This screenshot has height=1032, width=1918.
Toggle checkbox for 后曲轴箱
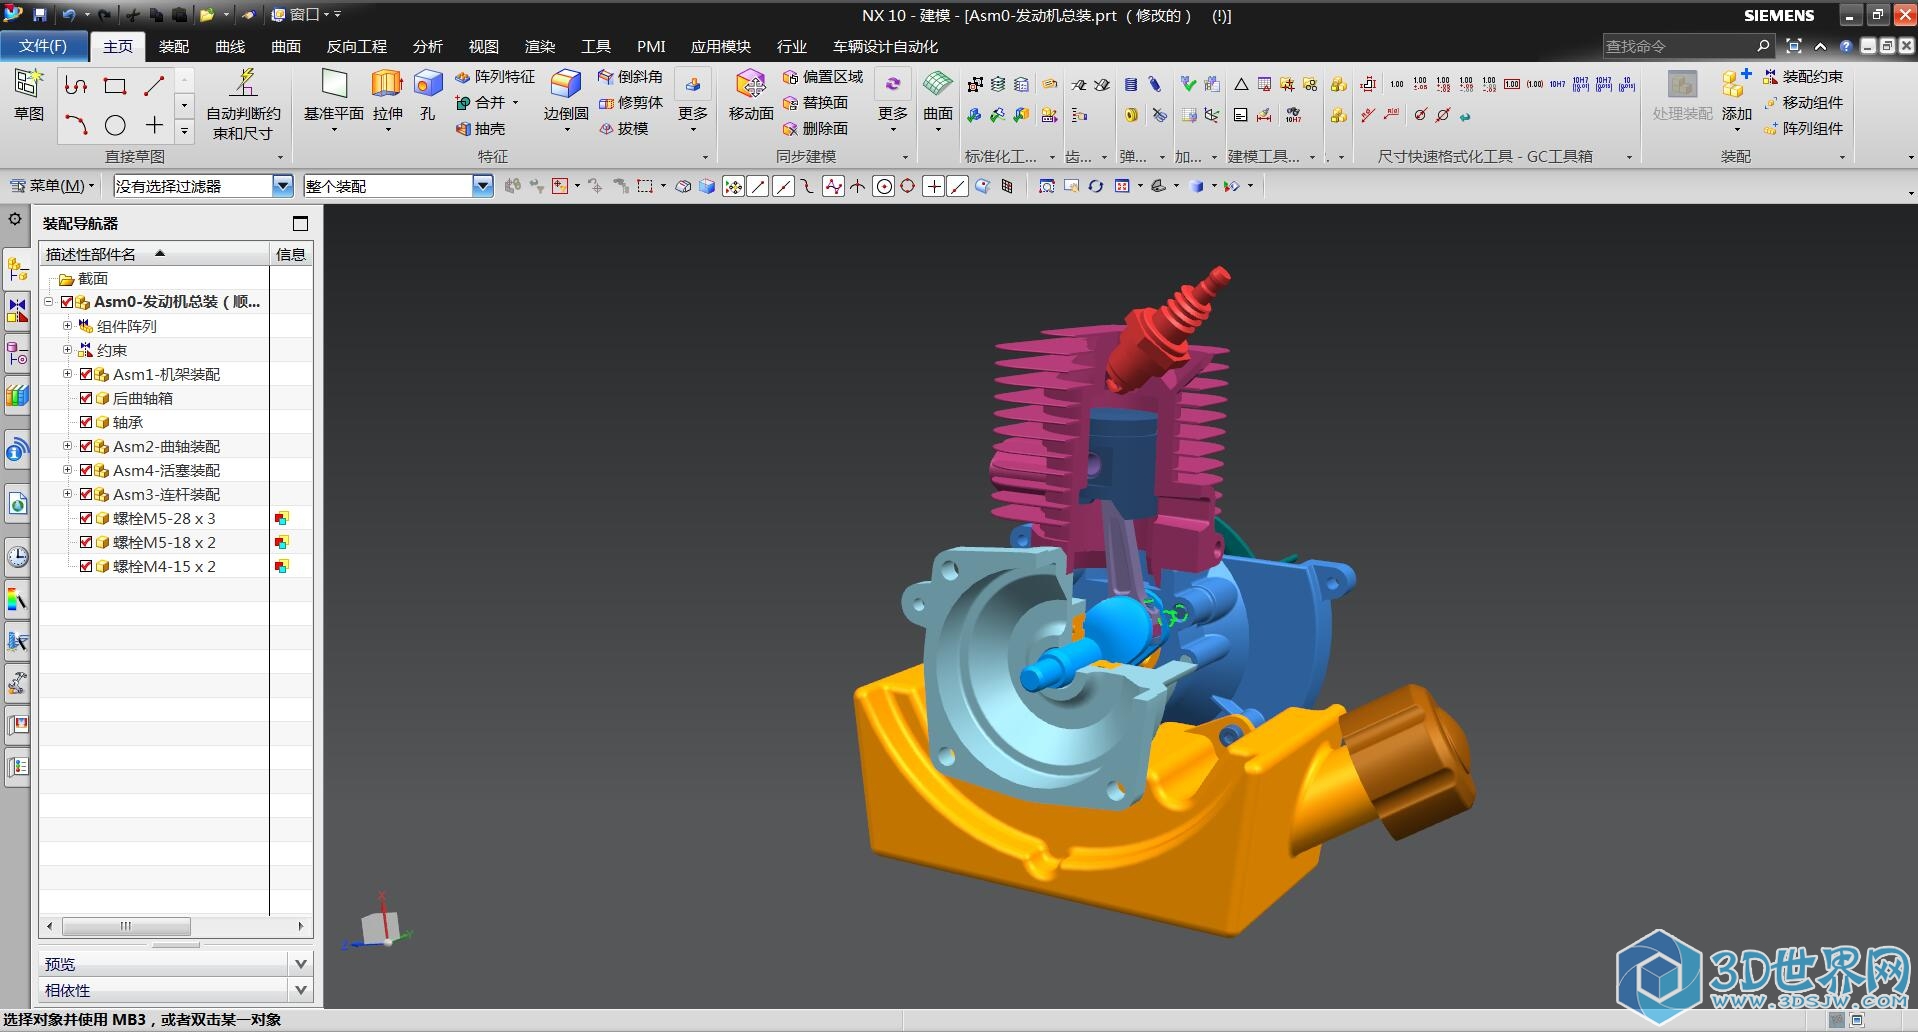click(x=86, y=398)
